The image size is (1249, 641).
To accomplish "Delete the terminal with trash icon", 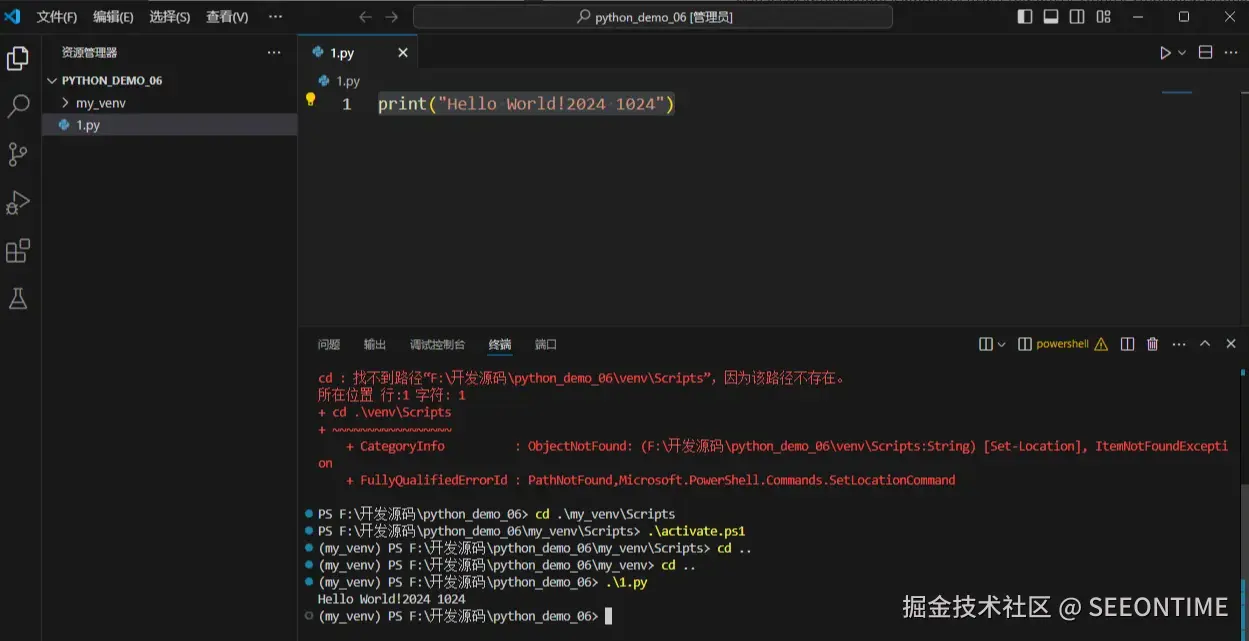I will [1152, 344].
